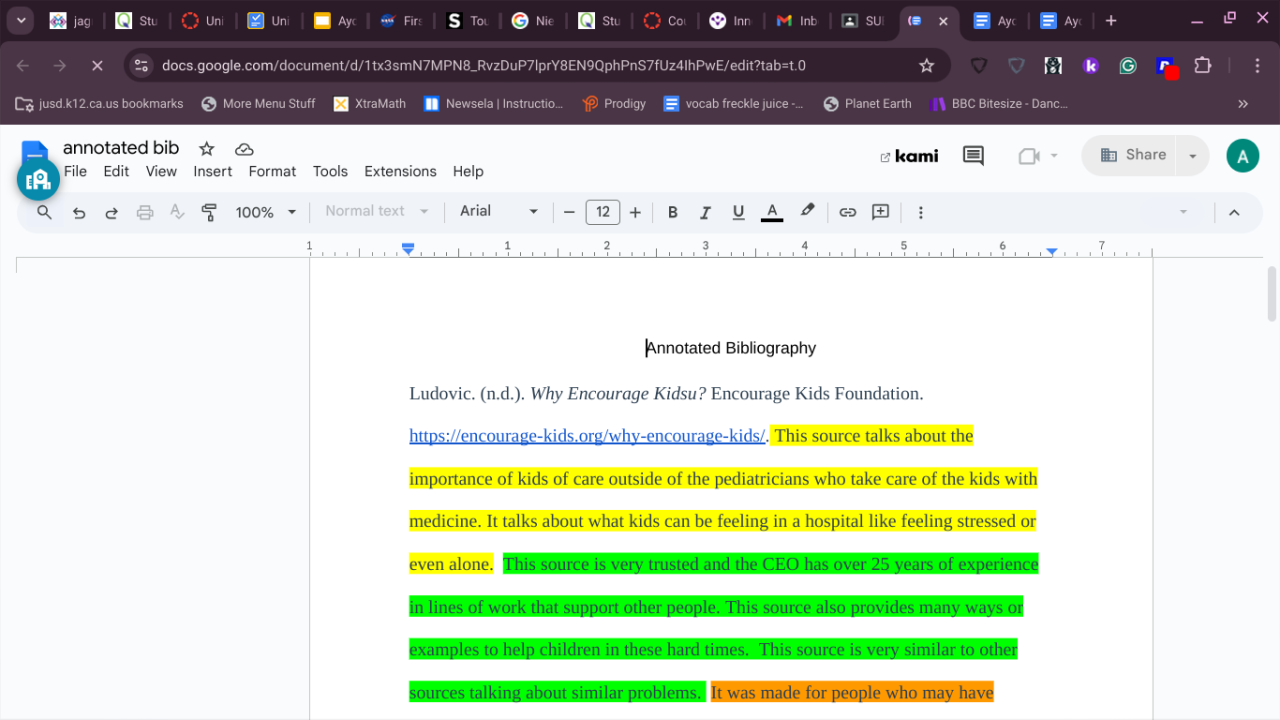Screen dimensions: 1280x720
Task: Click the Undo arrow in toolbar
Action: pyautogui.click(x=79, y=212)
